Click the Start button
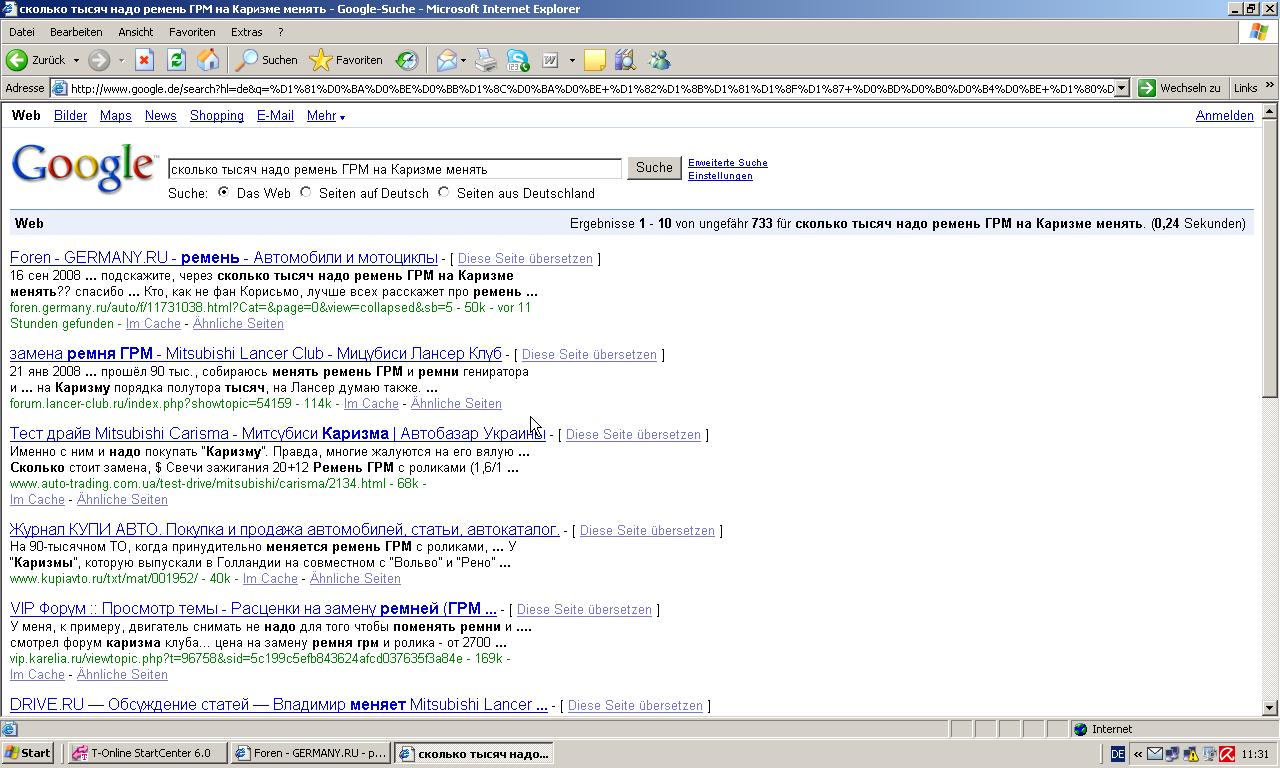 pyautogui.click(x=27, y=753)
